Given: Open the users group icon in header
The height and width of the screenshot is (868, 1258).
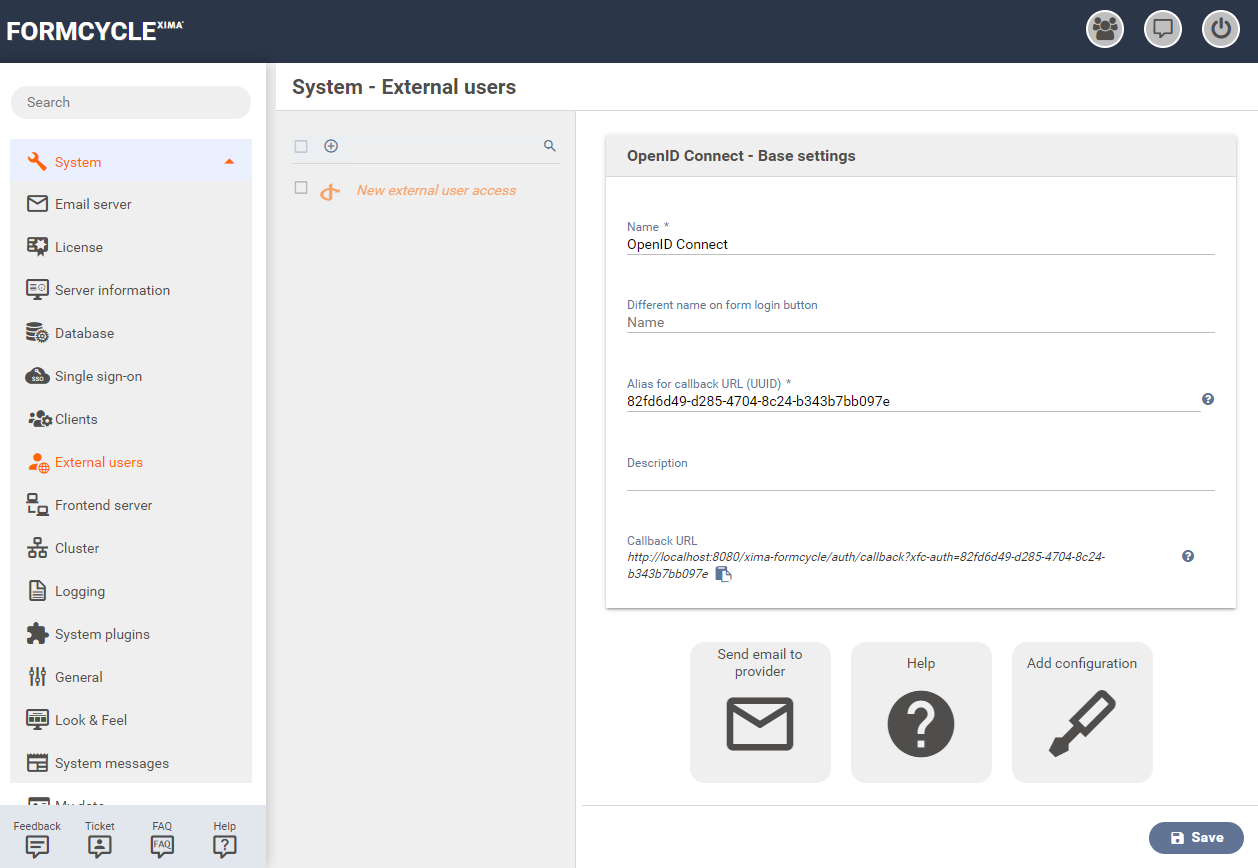Looking at the screenshot, I should pyautogui.click(x=1104, y=29).
